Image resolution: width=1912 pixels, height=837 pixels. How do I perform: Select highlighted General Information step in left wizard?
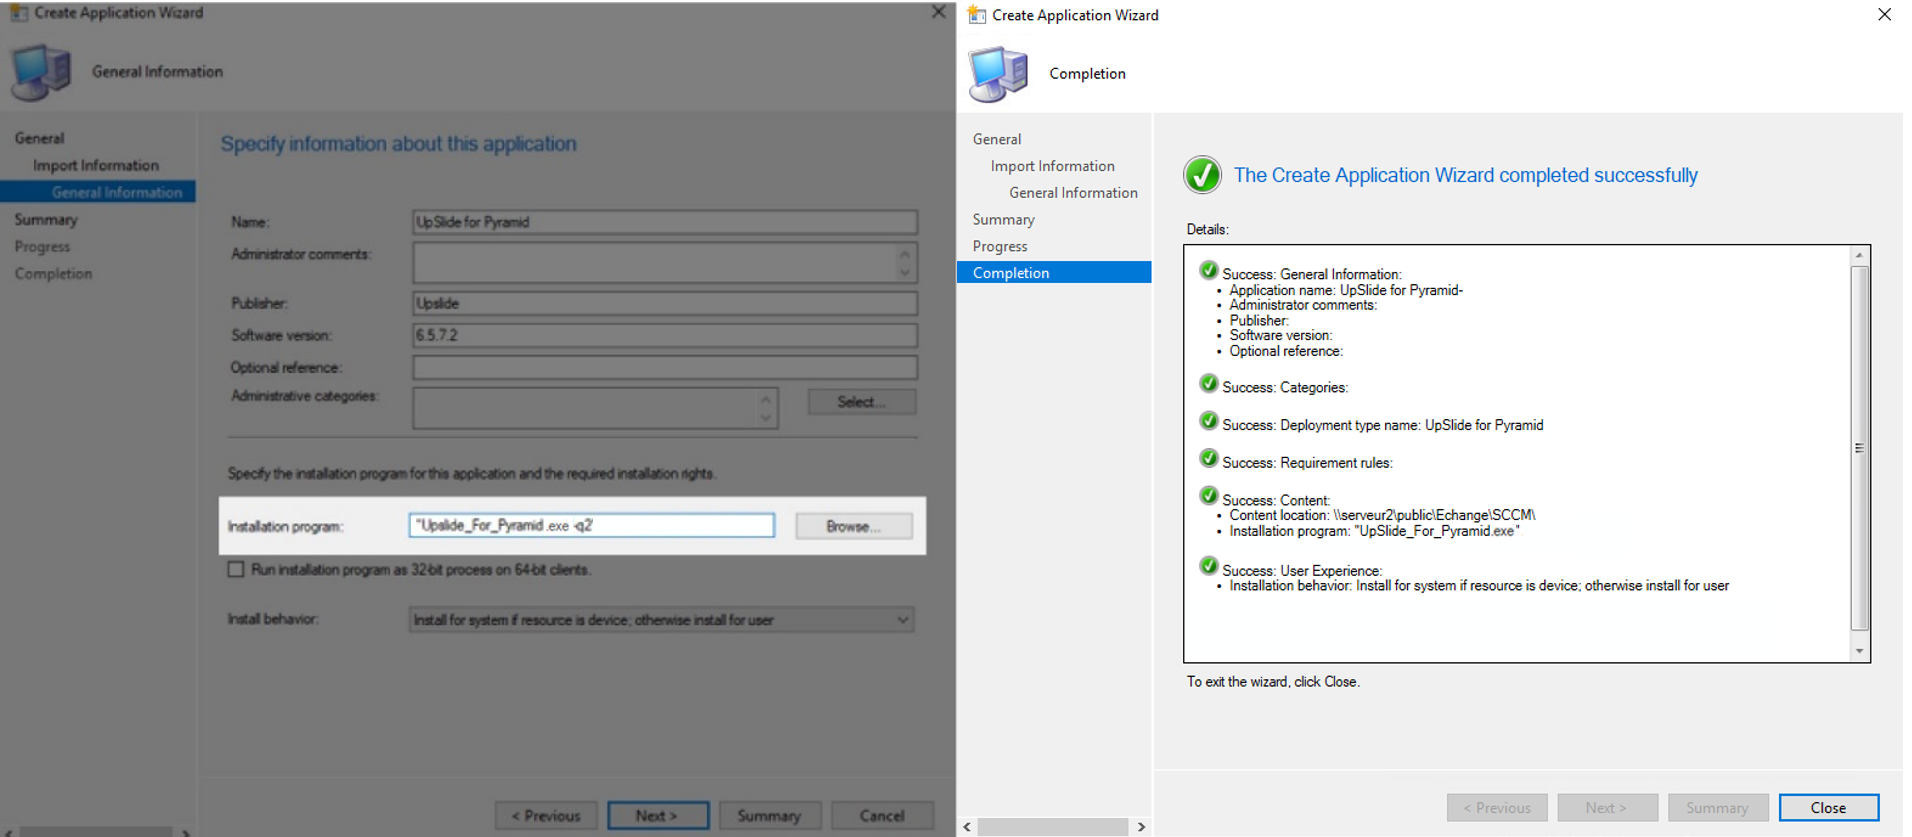coord(98,192)
